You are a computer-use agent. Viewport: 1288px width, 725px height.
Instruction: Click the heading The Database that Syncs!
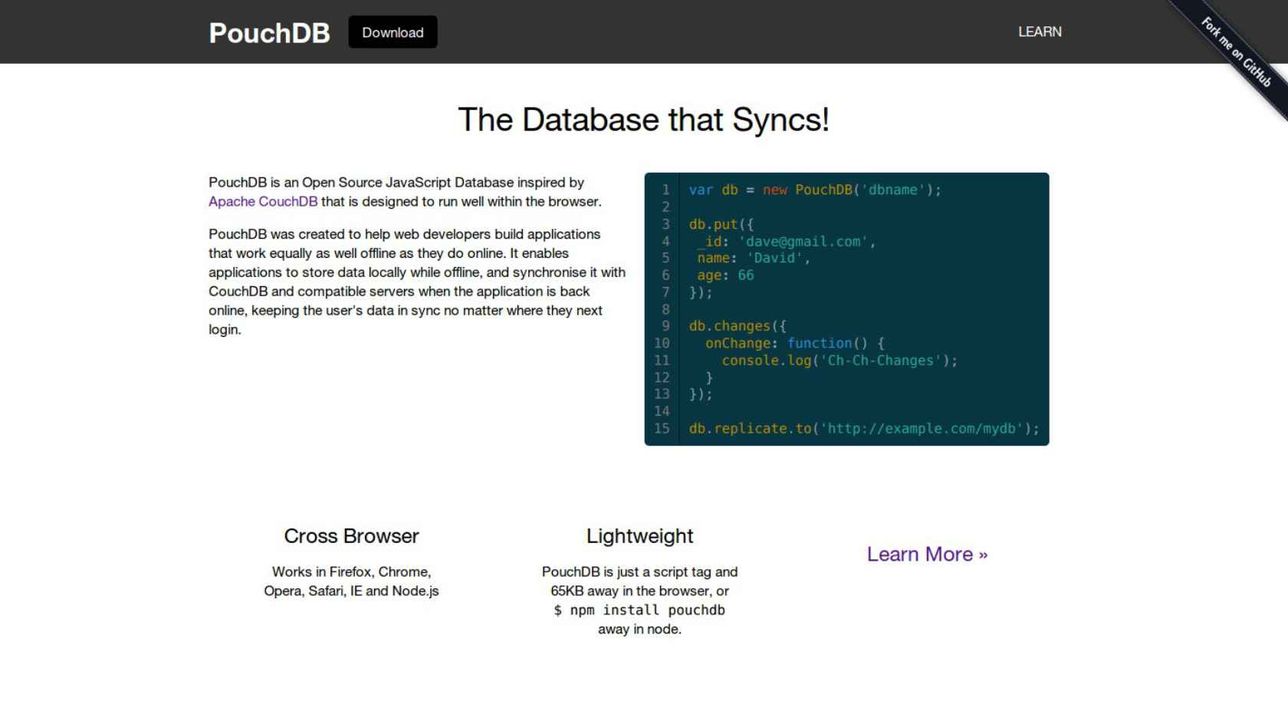pos(644,119)
